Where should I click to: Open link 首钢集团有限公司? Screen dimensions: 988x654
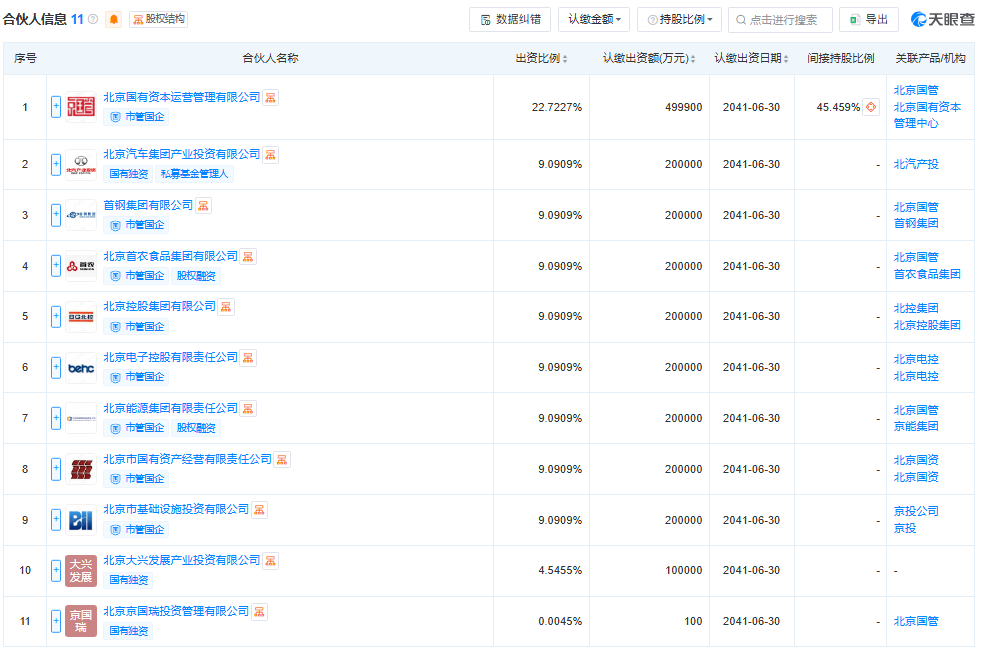(x=148, y=205)
